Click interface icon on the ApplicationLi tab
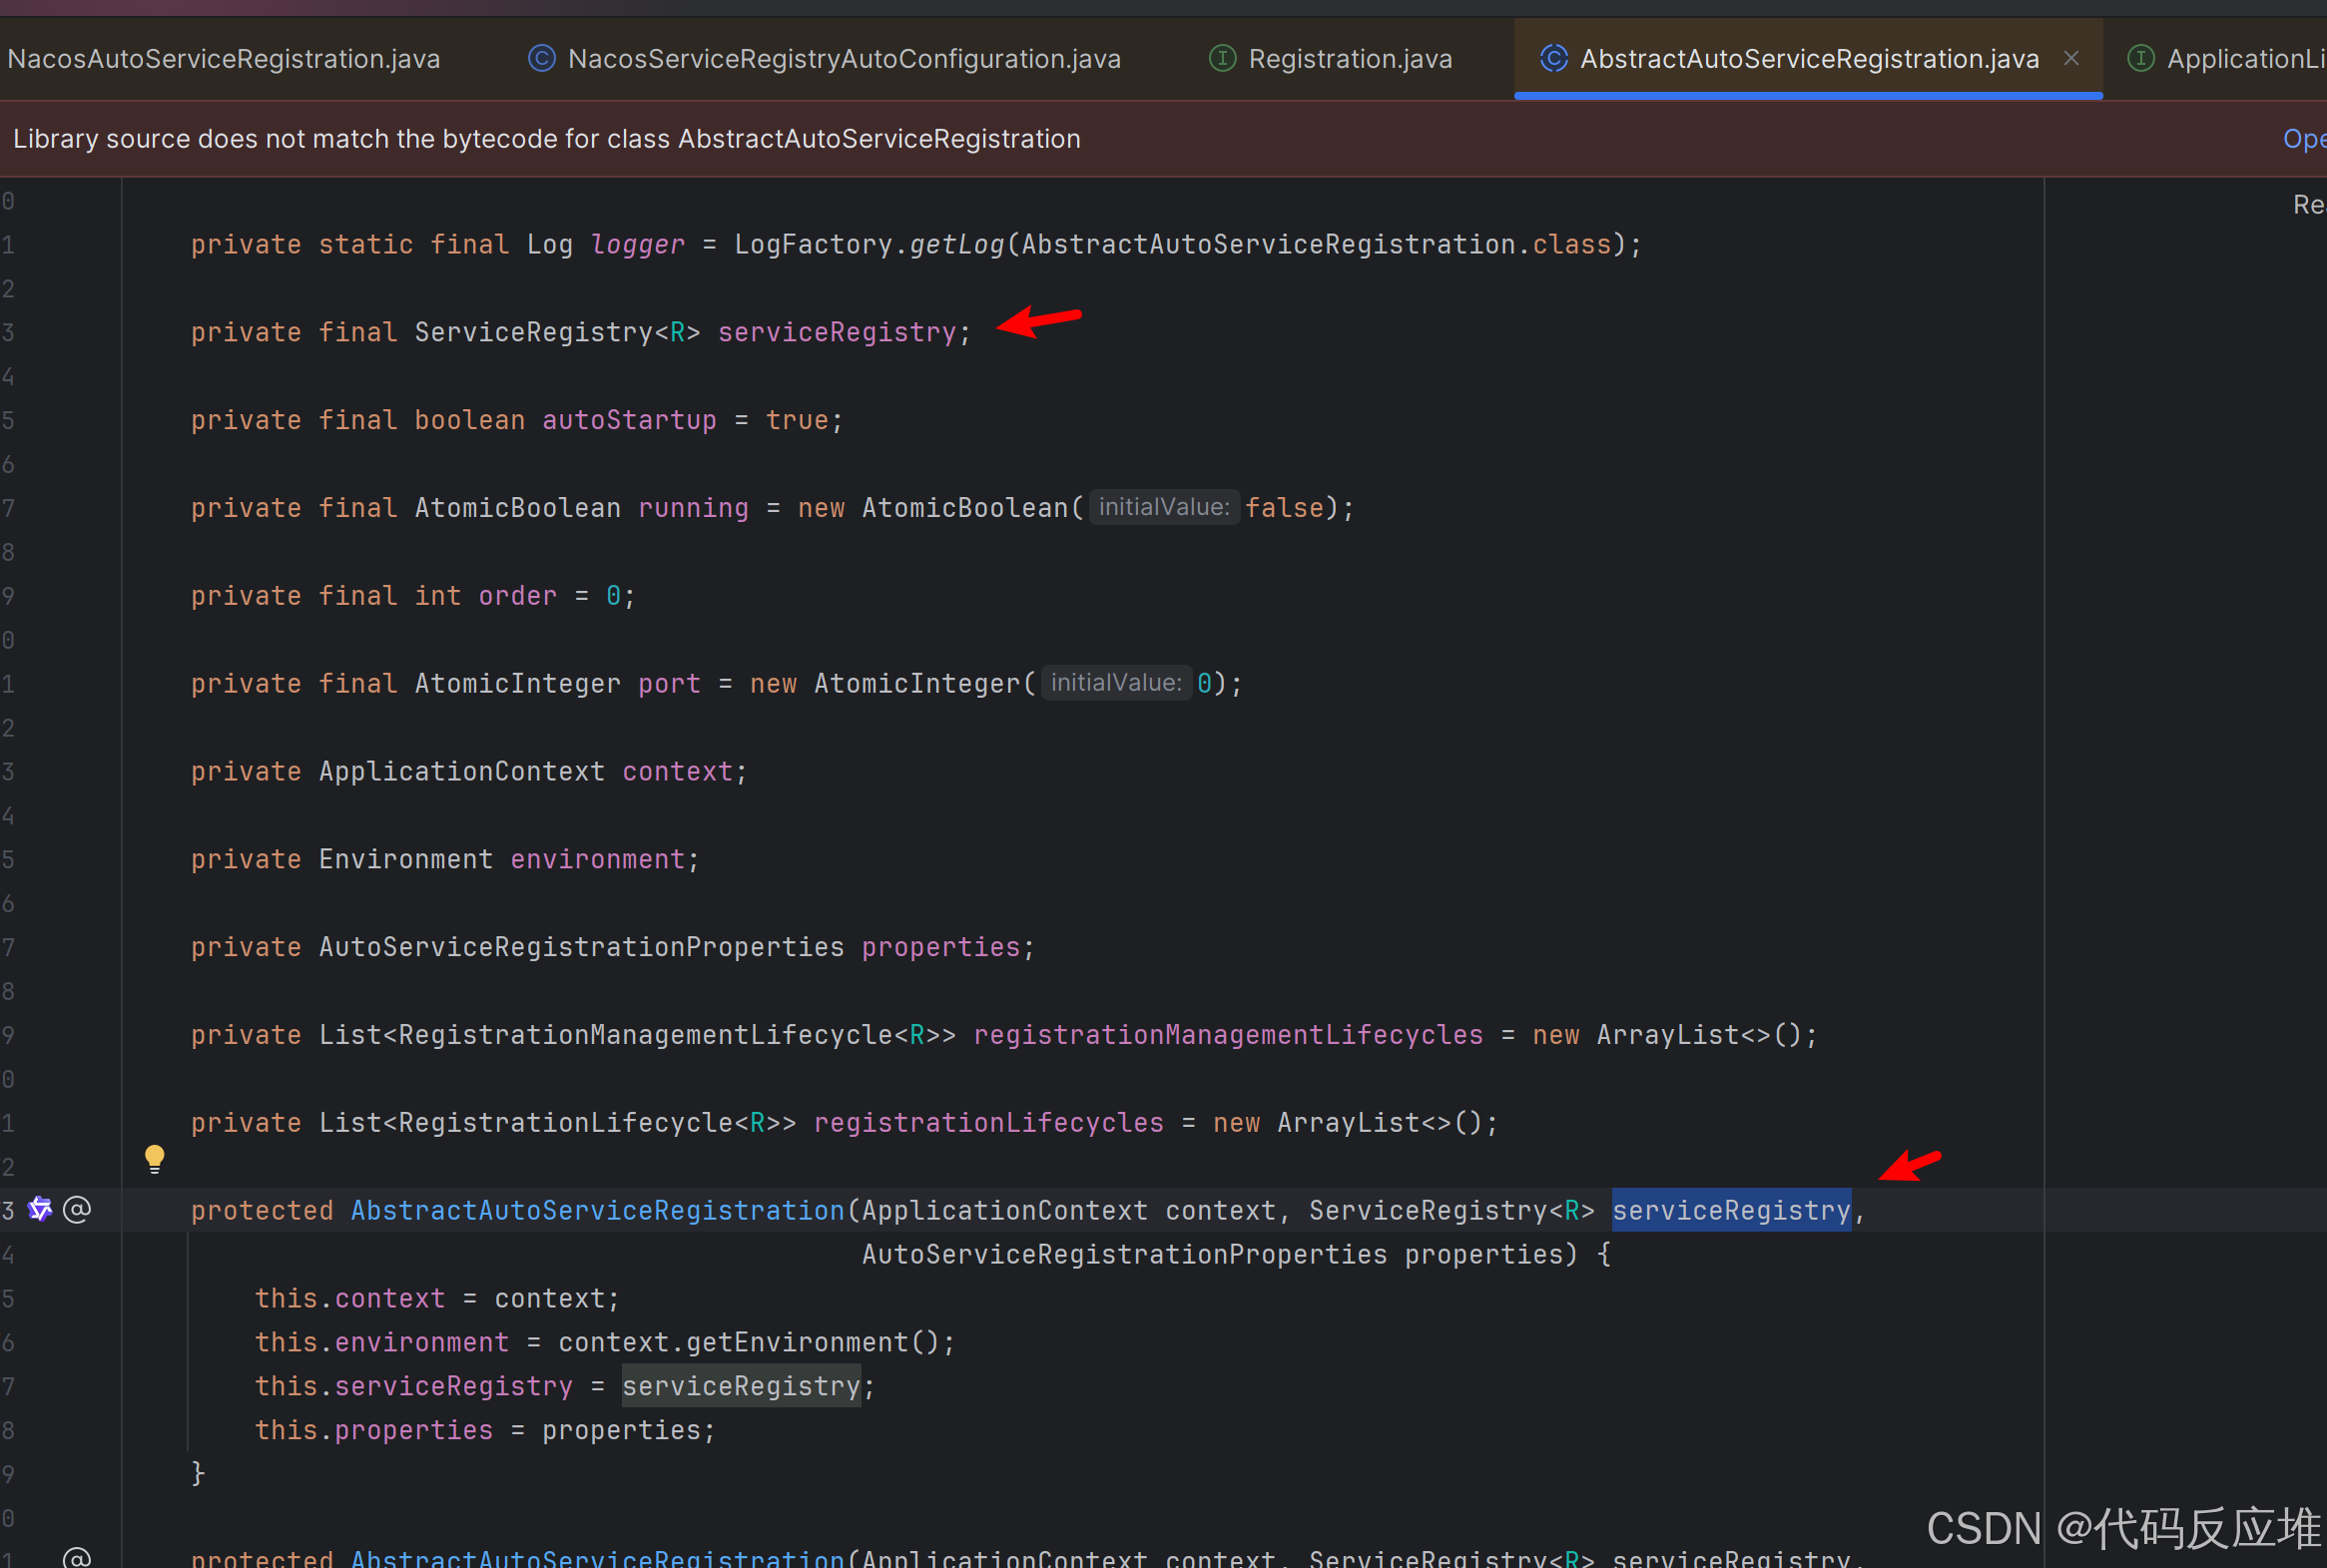Viewport: 2327px width, 1568px height. [2140, 59]
